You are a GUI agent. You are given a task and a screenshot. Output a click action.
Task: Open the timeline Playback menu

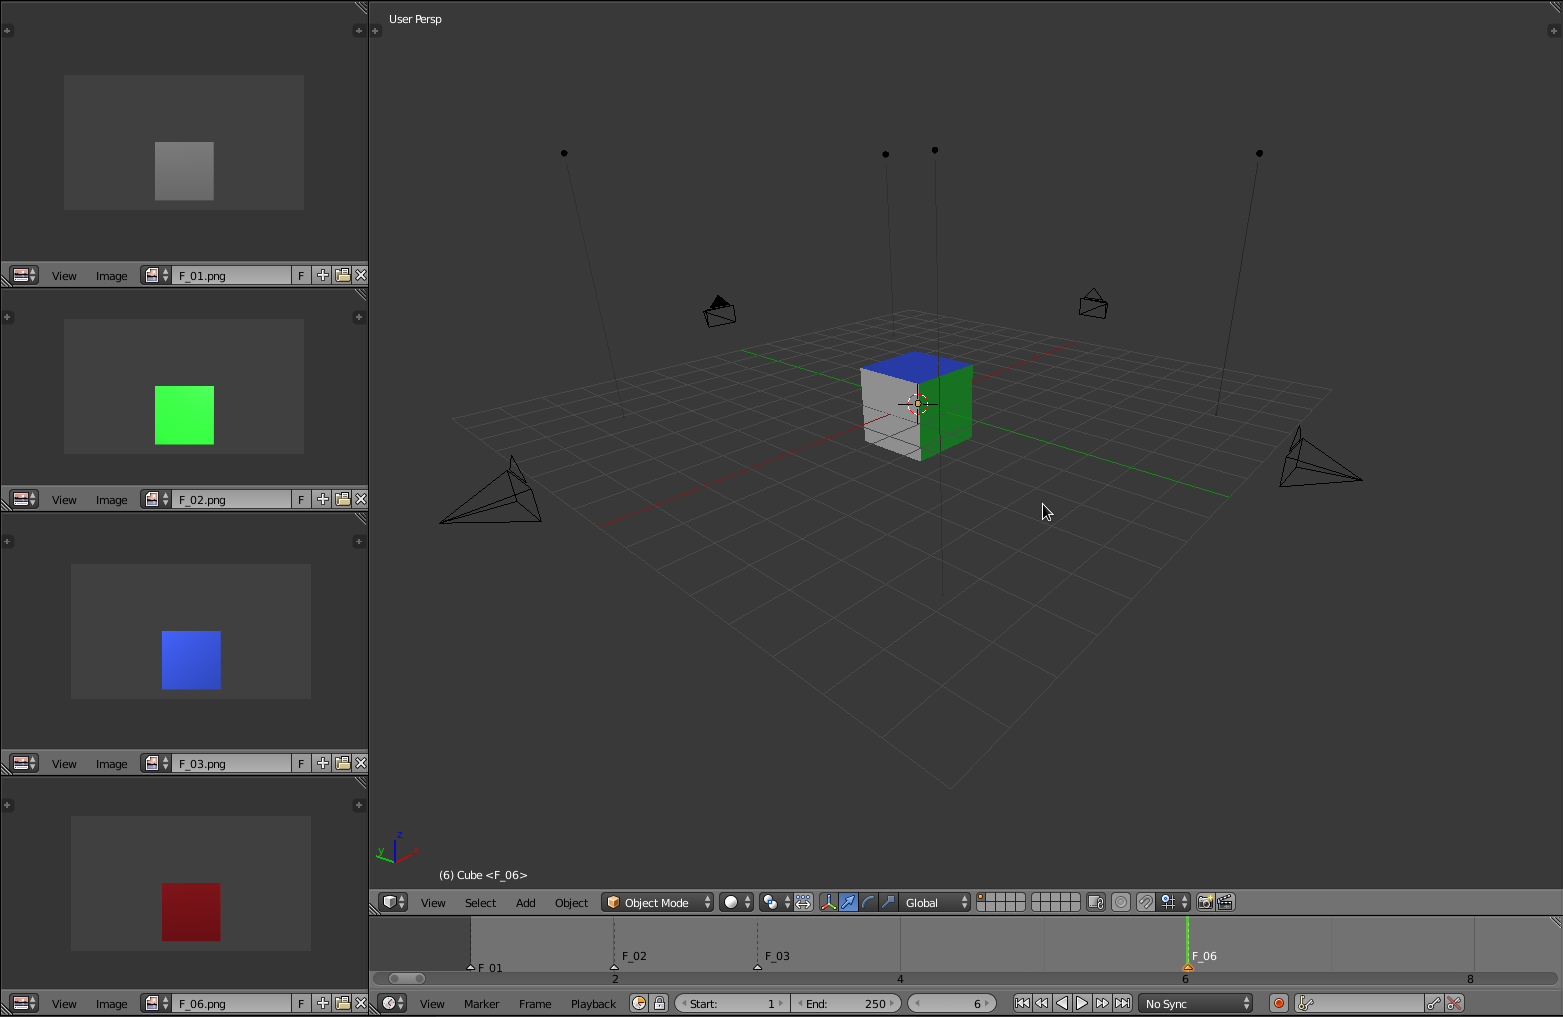593,1004
